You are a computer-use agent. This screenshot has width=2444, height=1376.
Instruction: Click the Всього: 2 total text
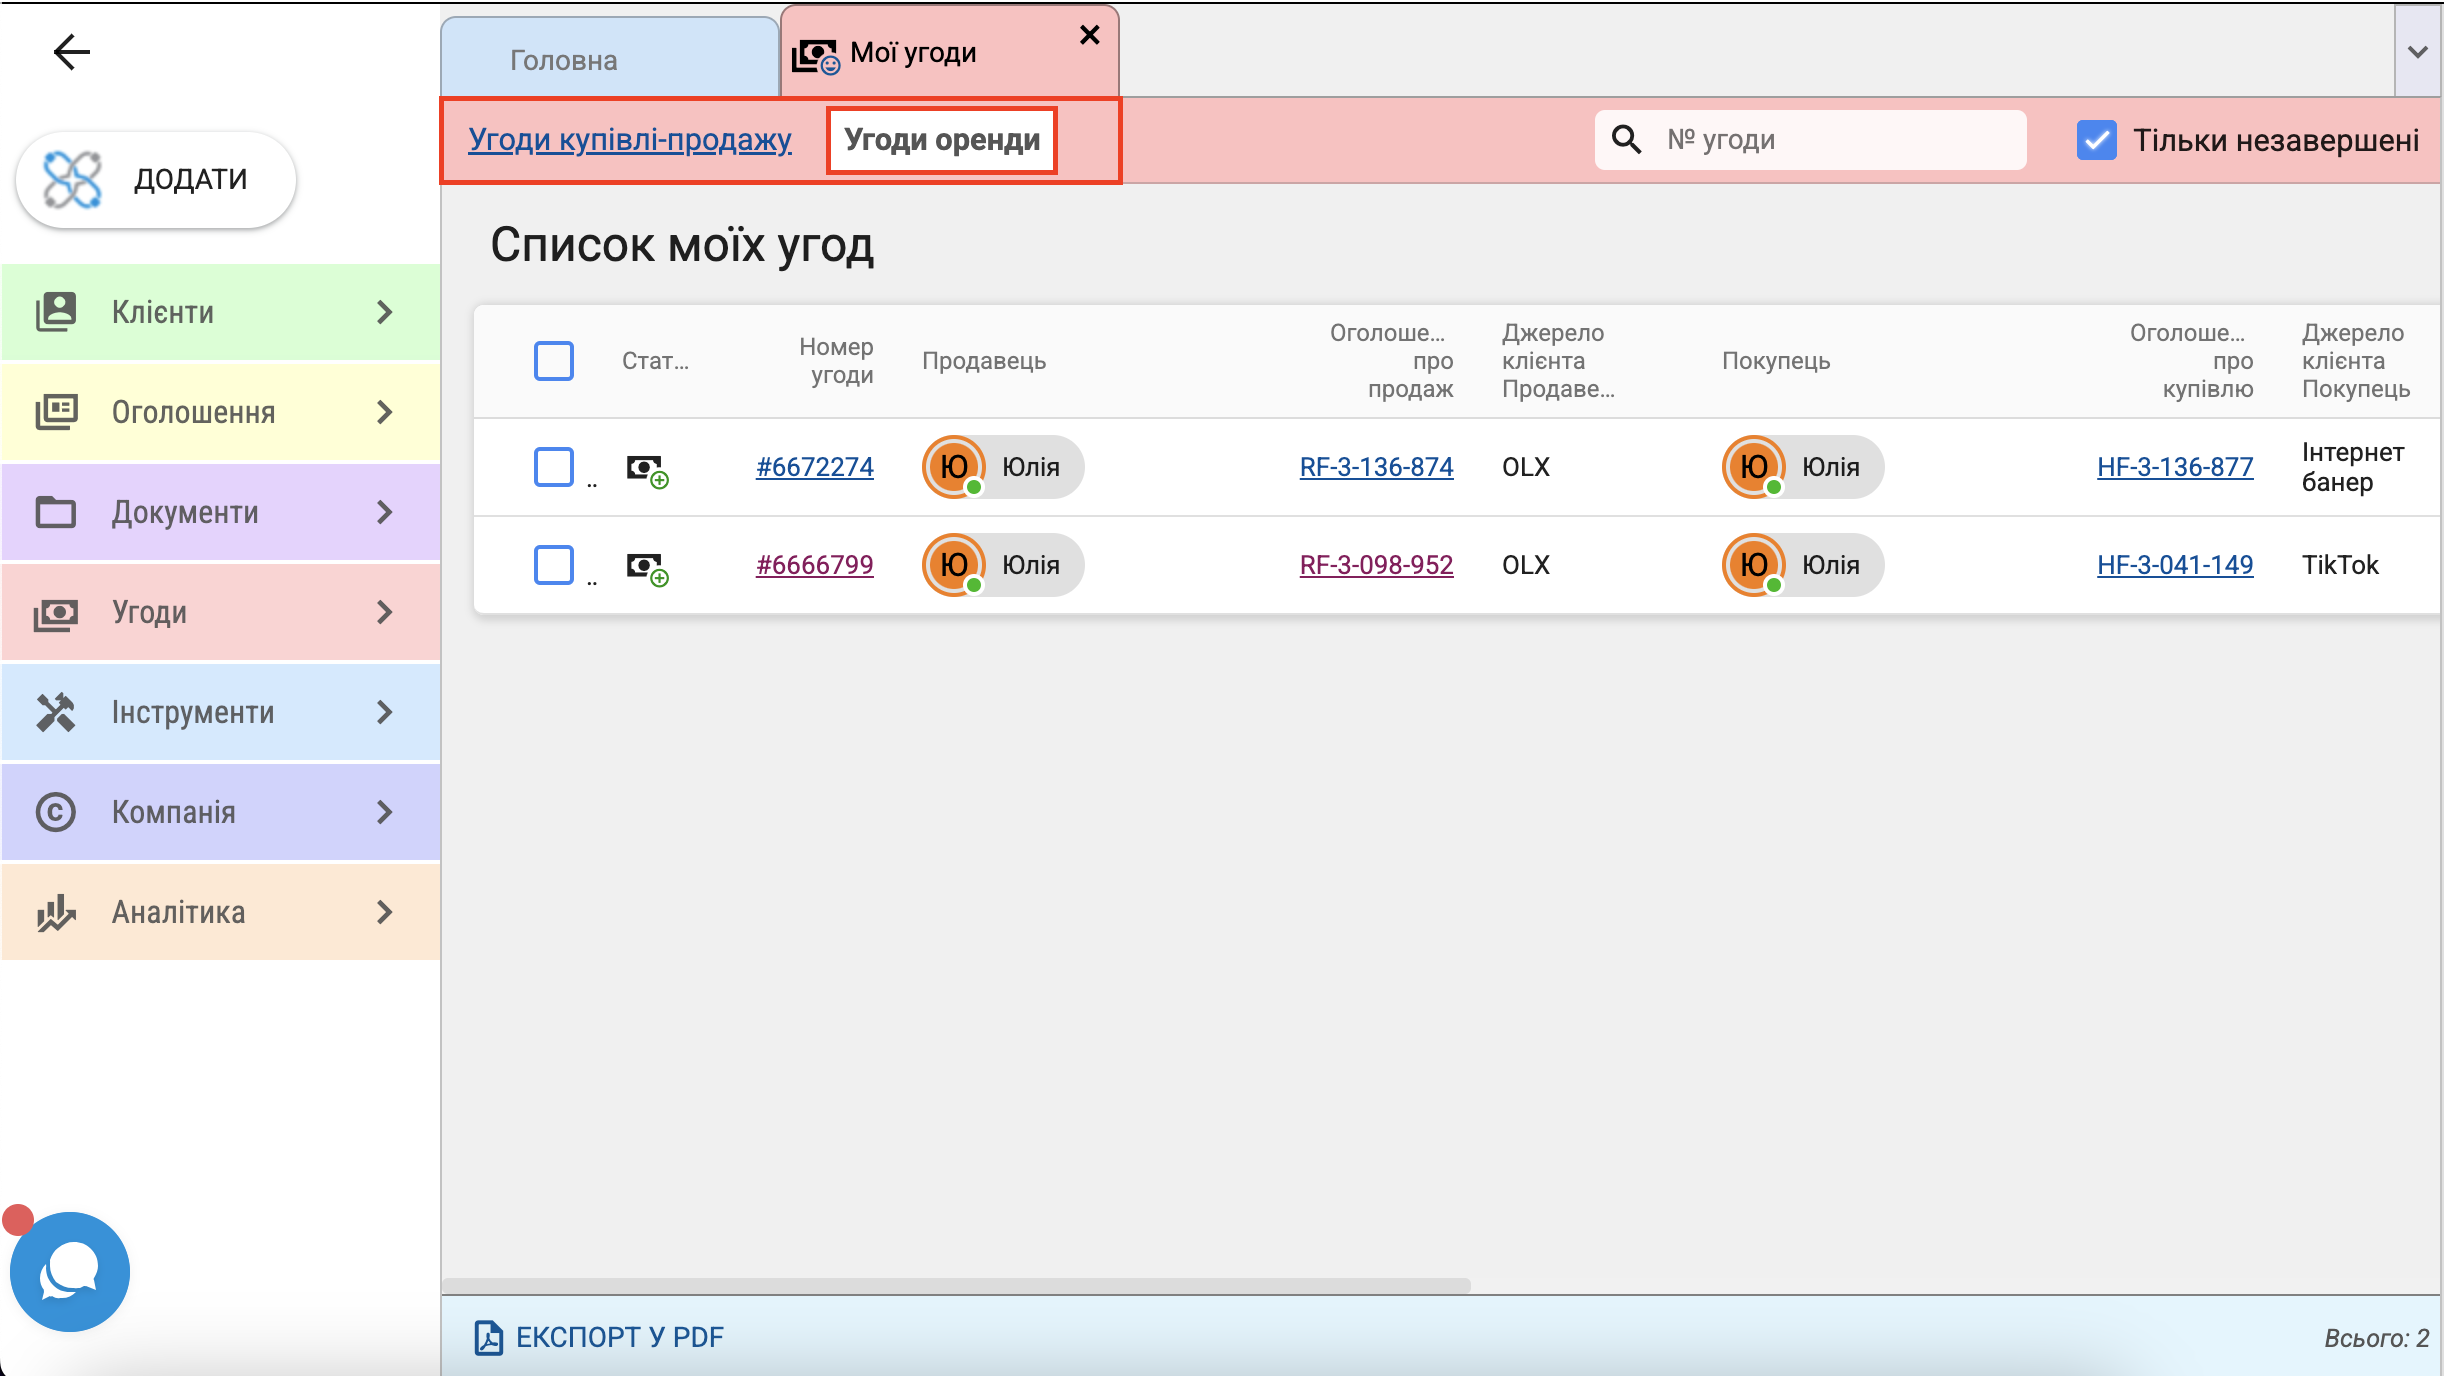coord(2376,1338)
